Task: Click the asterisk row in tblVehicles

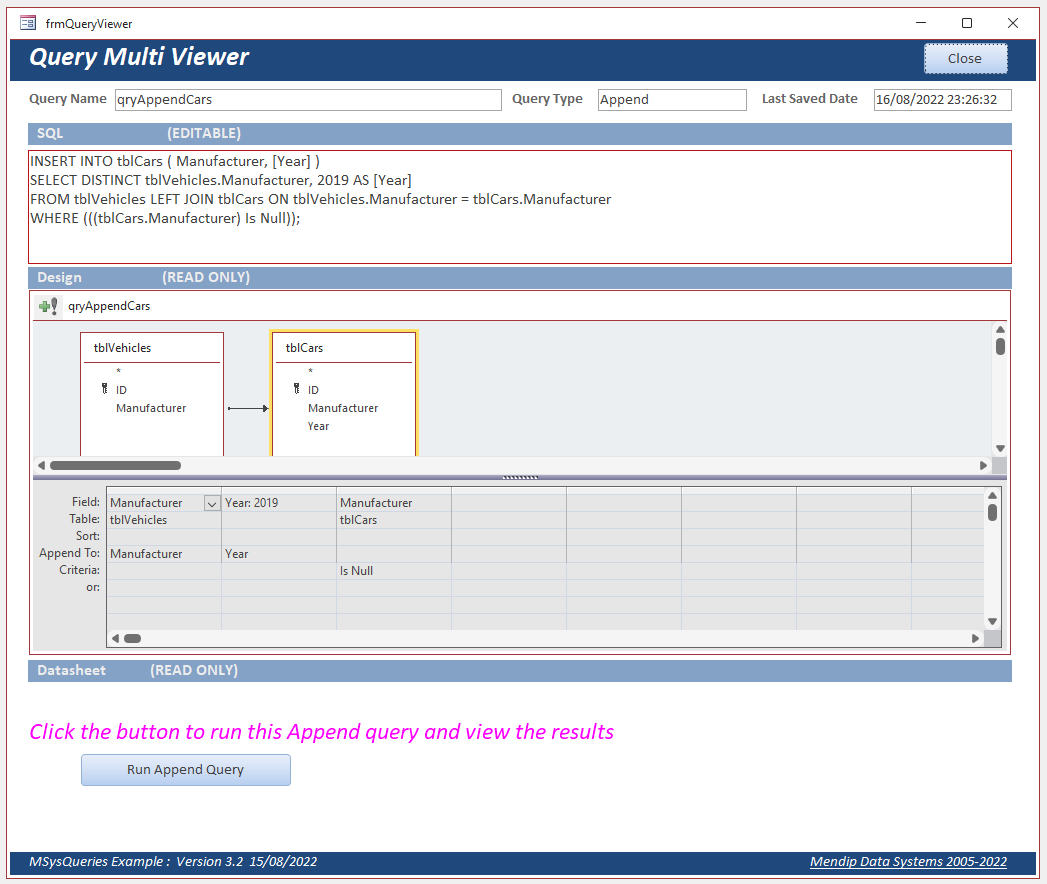Action: coord(118,372)
